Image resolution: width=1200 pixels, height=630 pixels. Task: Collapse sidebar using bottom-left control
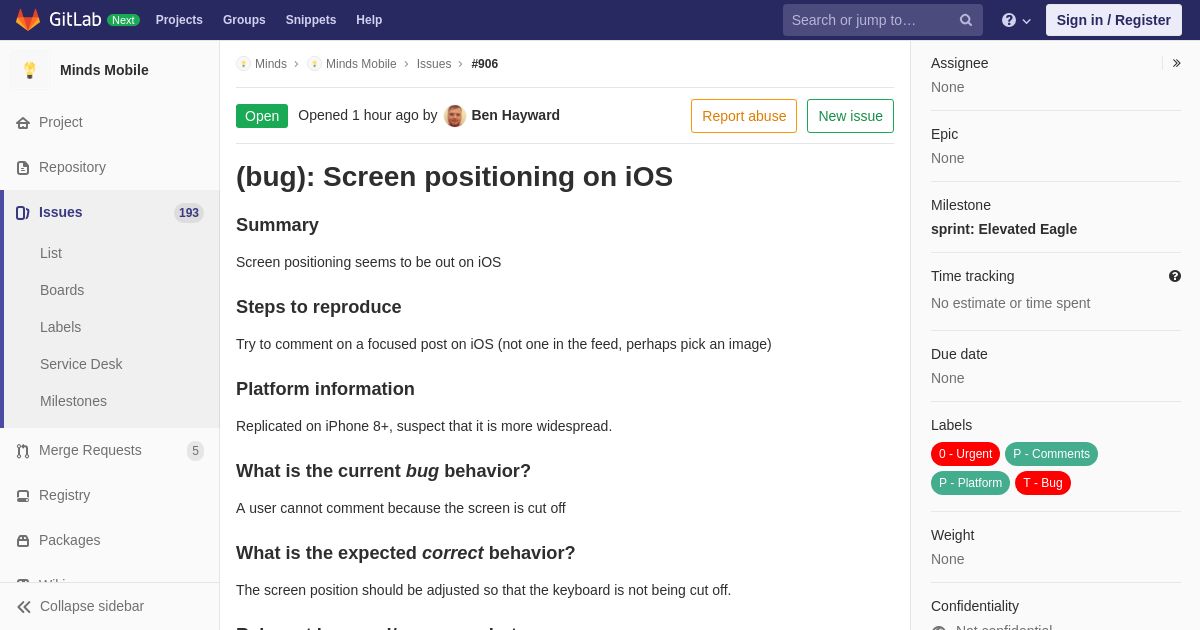tap(80, 606)
